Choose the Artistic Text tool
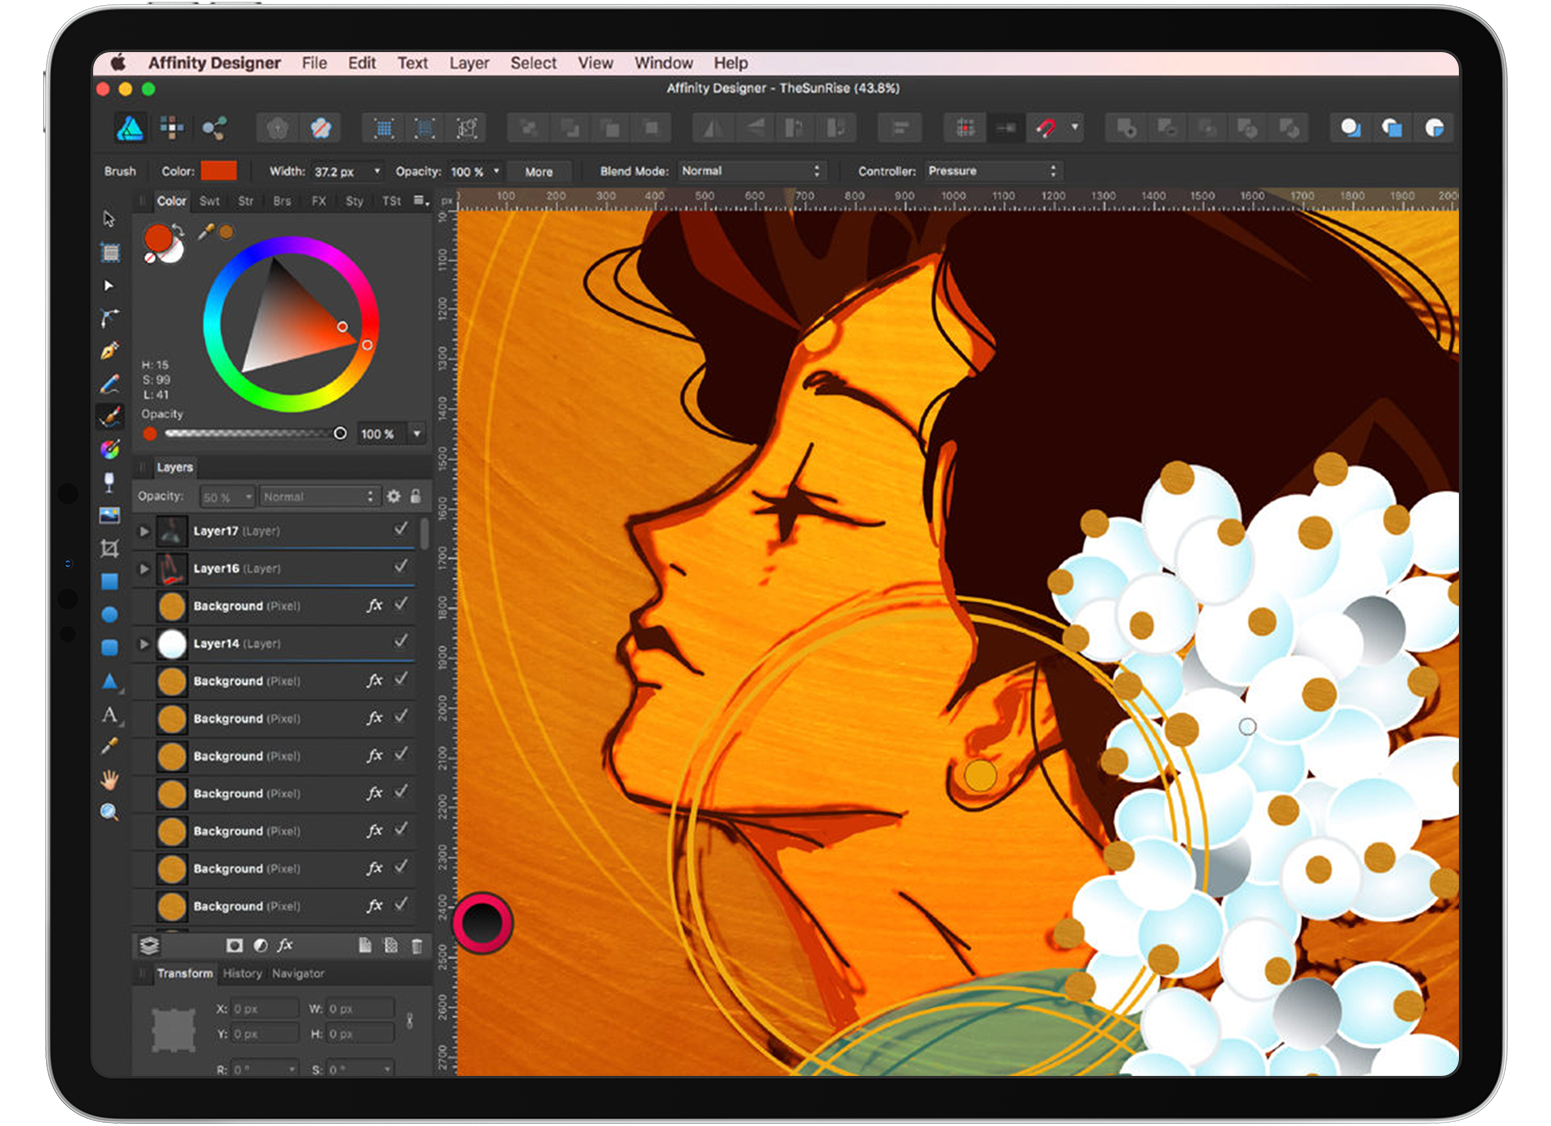1551x1126 pixels. click(x=109, y=714)
